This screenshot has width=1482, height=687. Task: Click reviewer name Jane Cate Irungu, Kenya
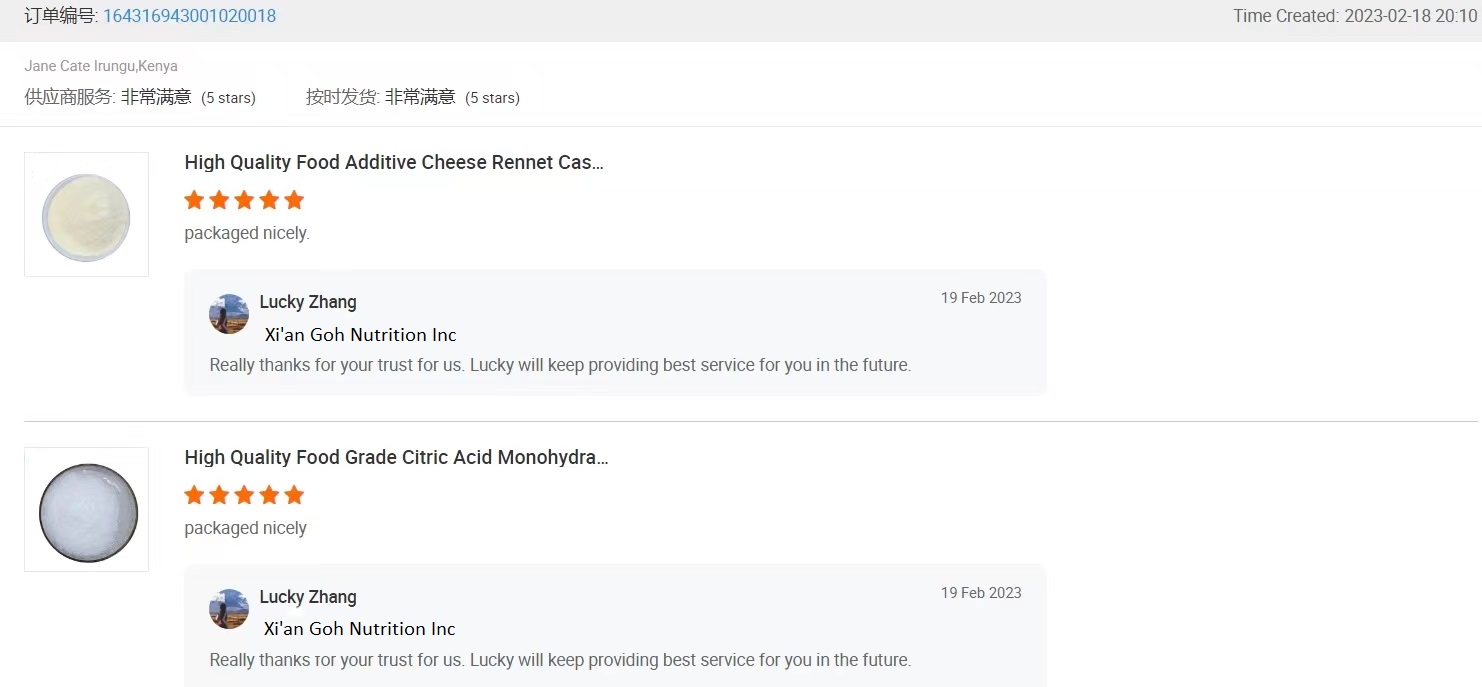101,66
